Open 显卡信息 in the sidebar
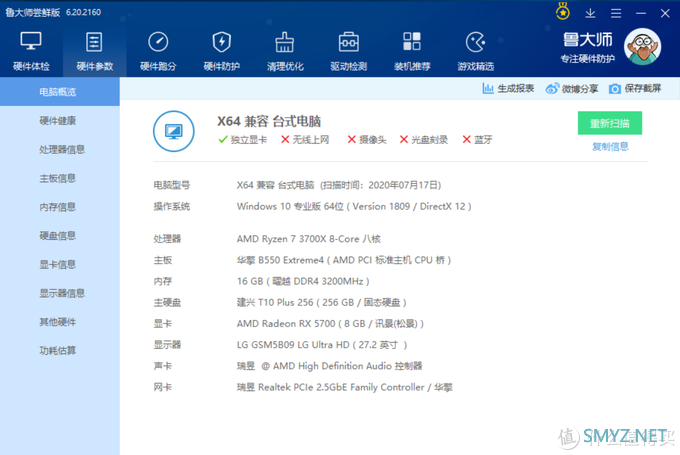This screenshot has height=455, width=680. (x=60, y=264)
